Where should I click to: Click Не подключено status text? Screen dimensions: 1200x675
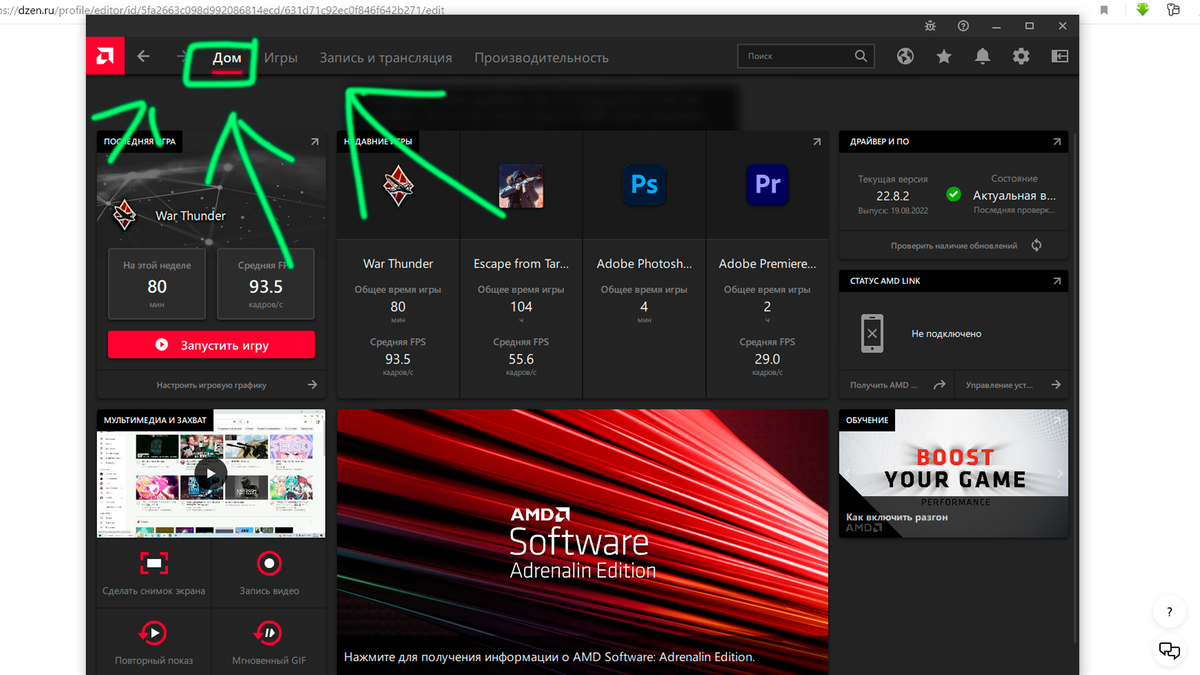tap(946, 334)
